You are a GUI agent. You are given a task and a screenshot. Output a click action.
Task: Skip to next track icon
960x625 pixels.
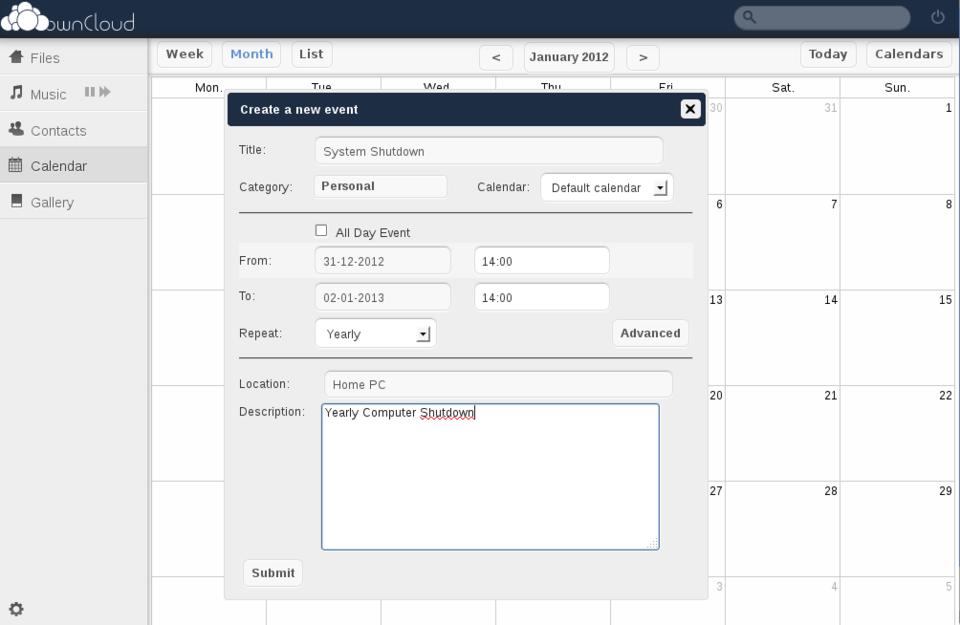coord(105,92)
